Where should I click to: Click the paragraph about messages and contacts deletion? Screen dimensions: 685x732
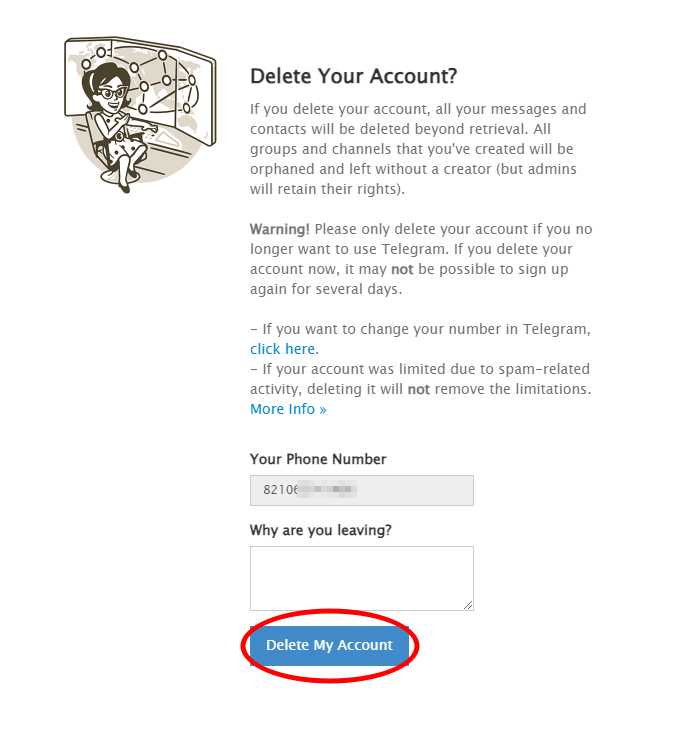pyautogui.click(x=418, y=149)
